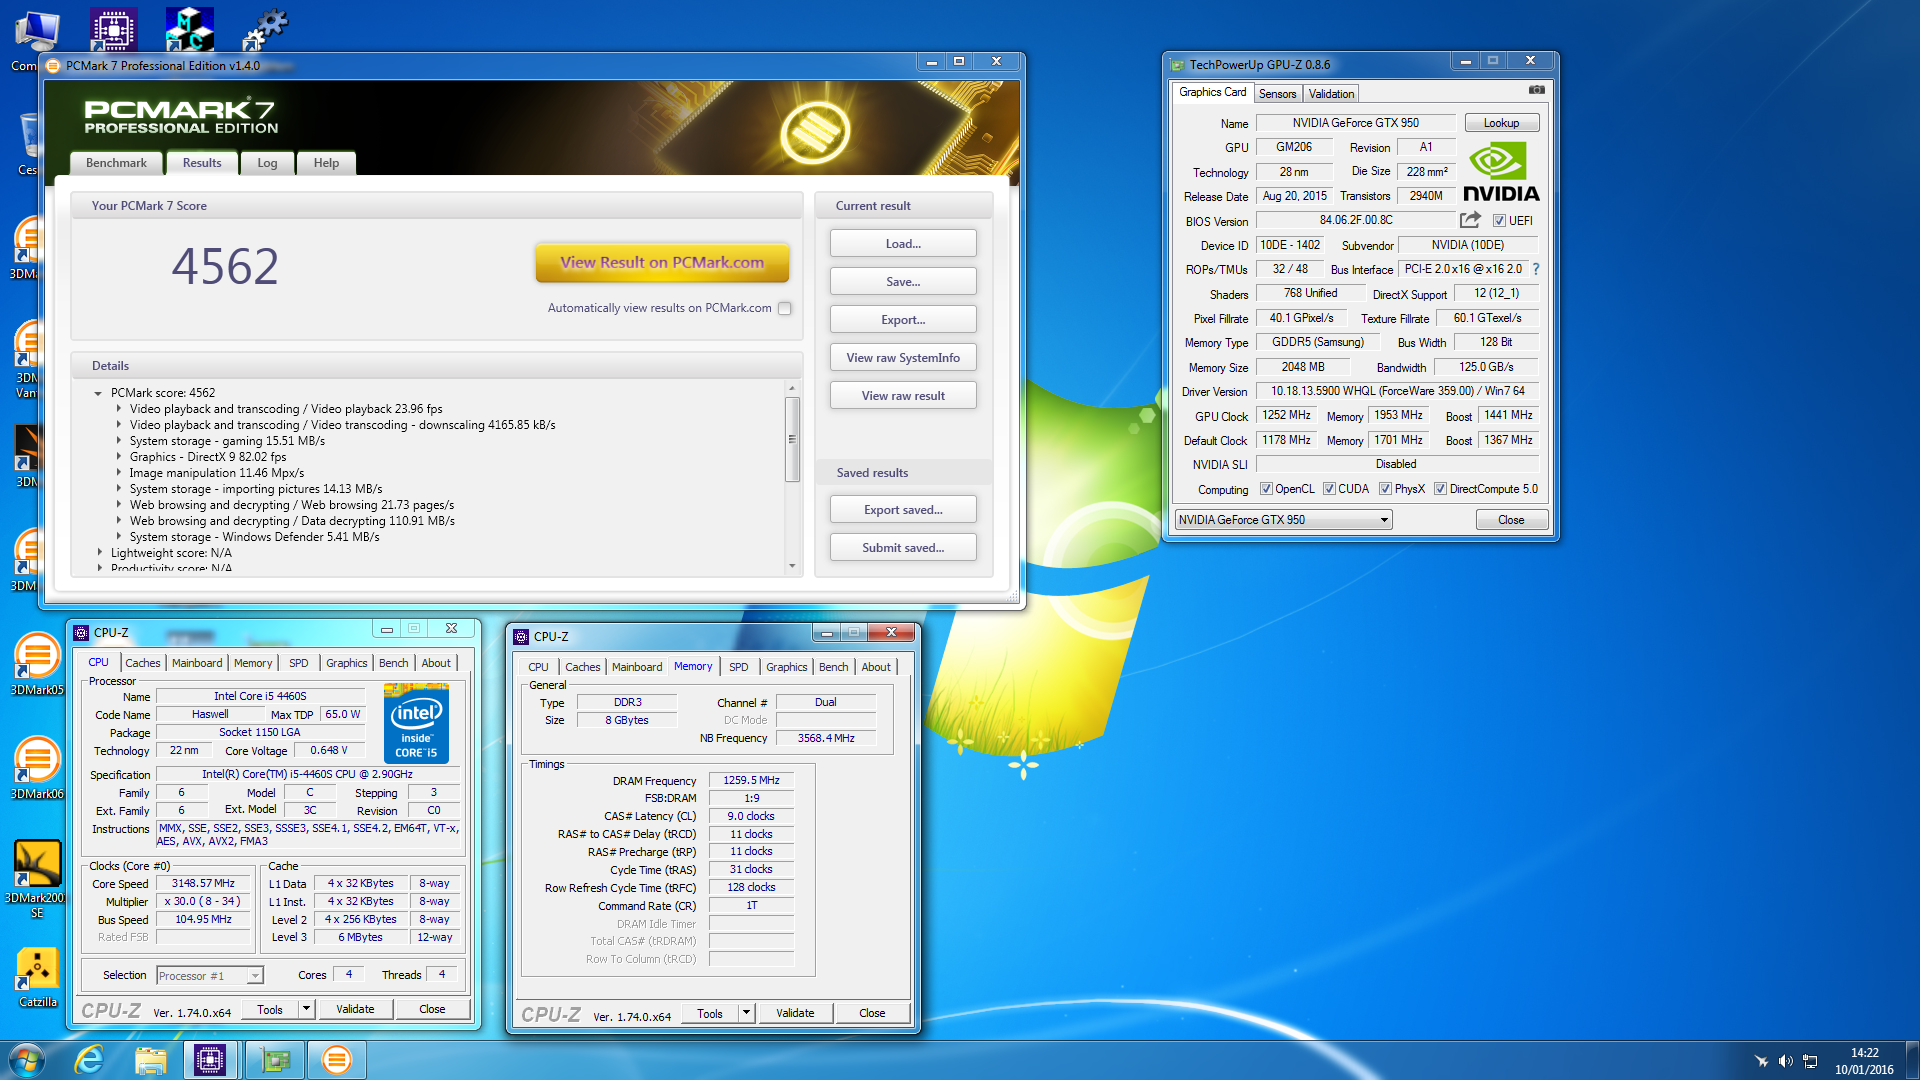Switch to CPU-Z taskbar icon
Screen dimensions: 1920x1080
pyautogui.click(x=210, y=1060)
